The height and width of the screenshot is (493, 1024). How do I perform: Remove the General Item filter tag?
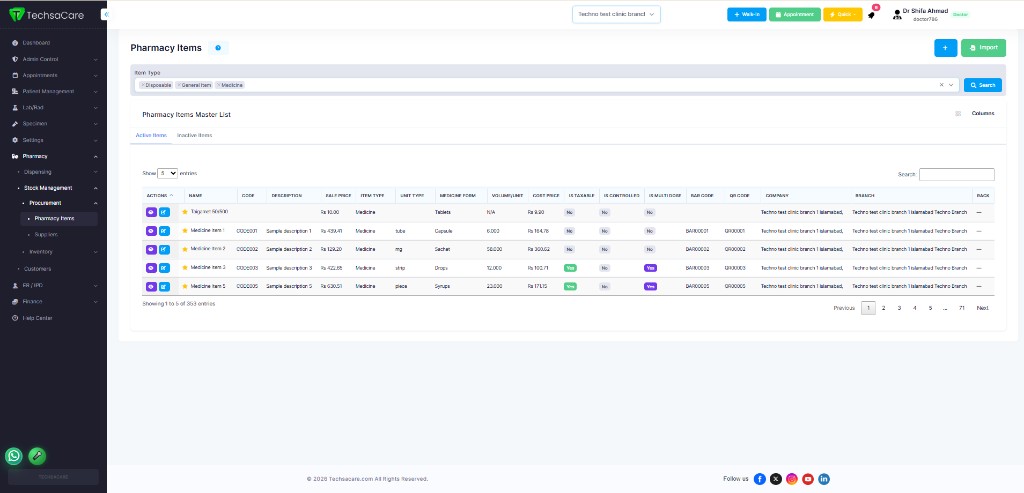pyautogui.click(x=178, y=85)
